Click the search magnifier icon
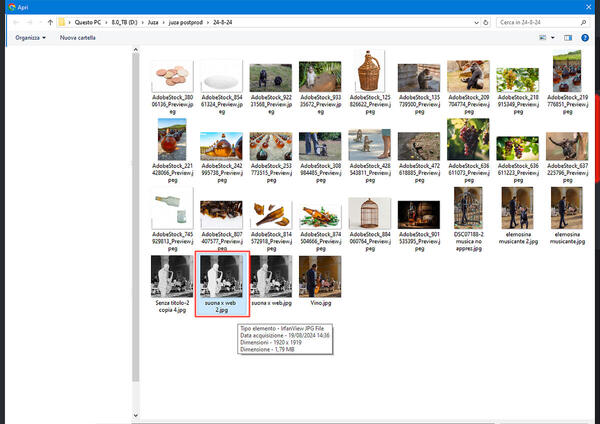Screen dimensions: 600x424 (584, 20)
